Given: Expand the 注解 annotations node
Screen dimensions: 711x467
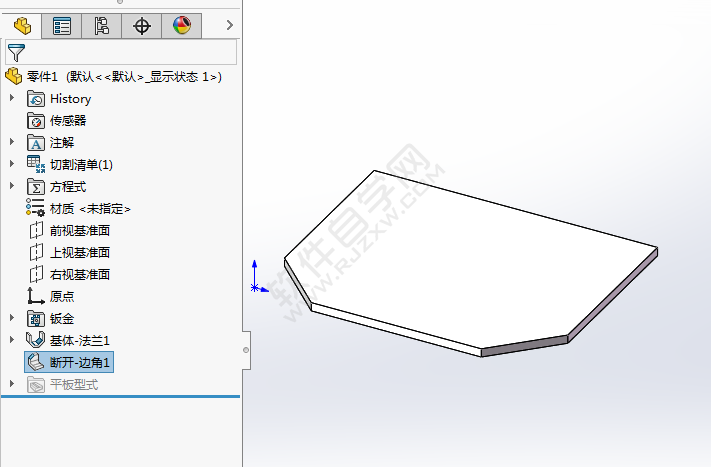Looking at the screenshot, I should 12,142.
